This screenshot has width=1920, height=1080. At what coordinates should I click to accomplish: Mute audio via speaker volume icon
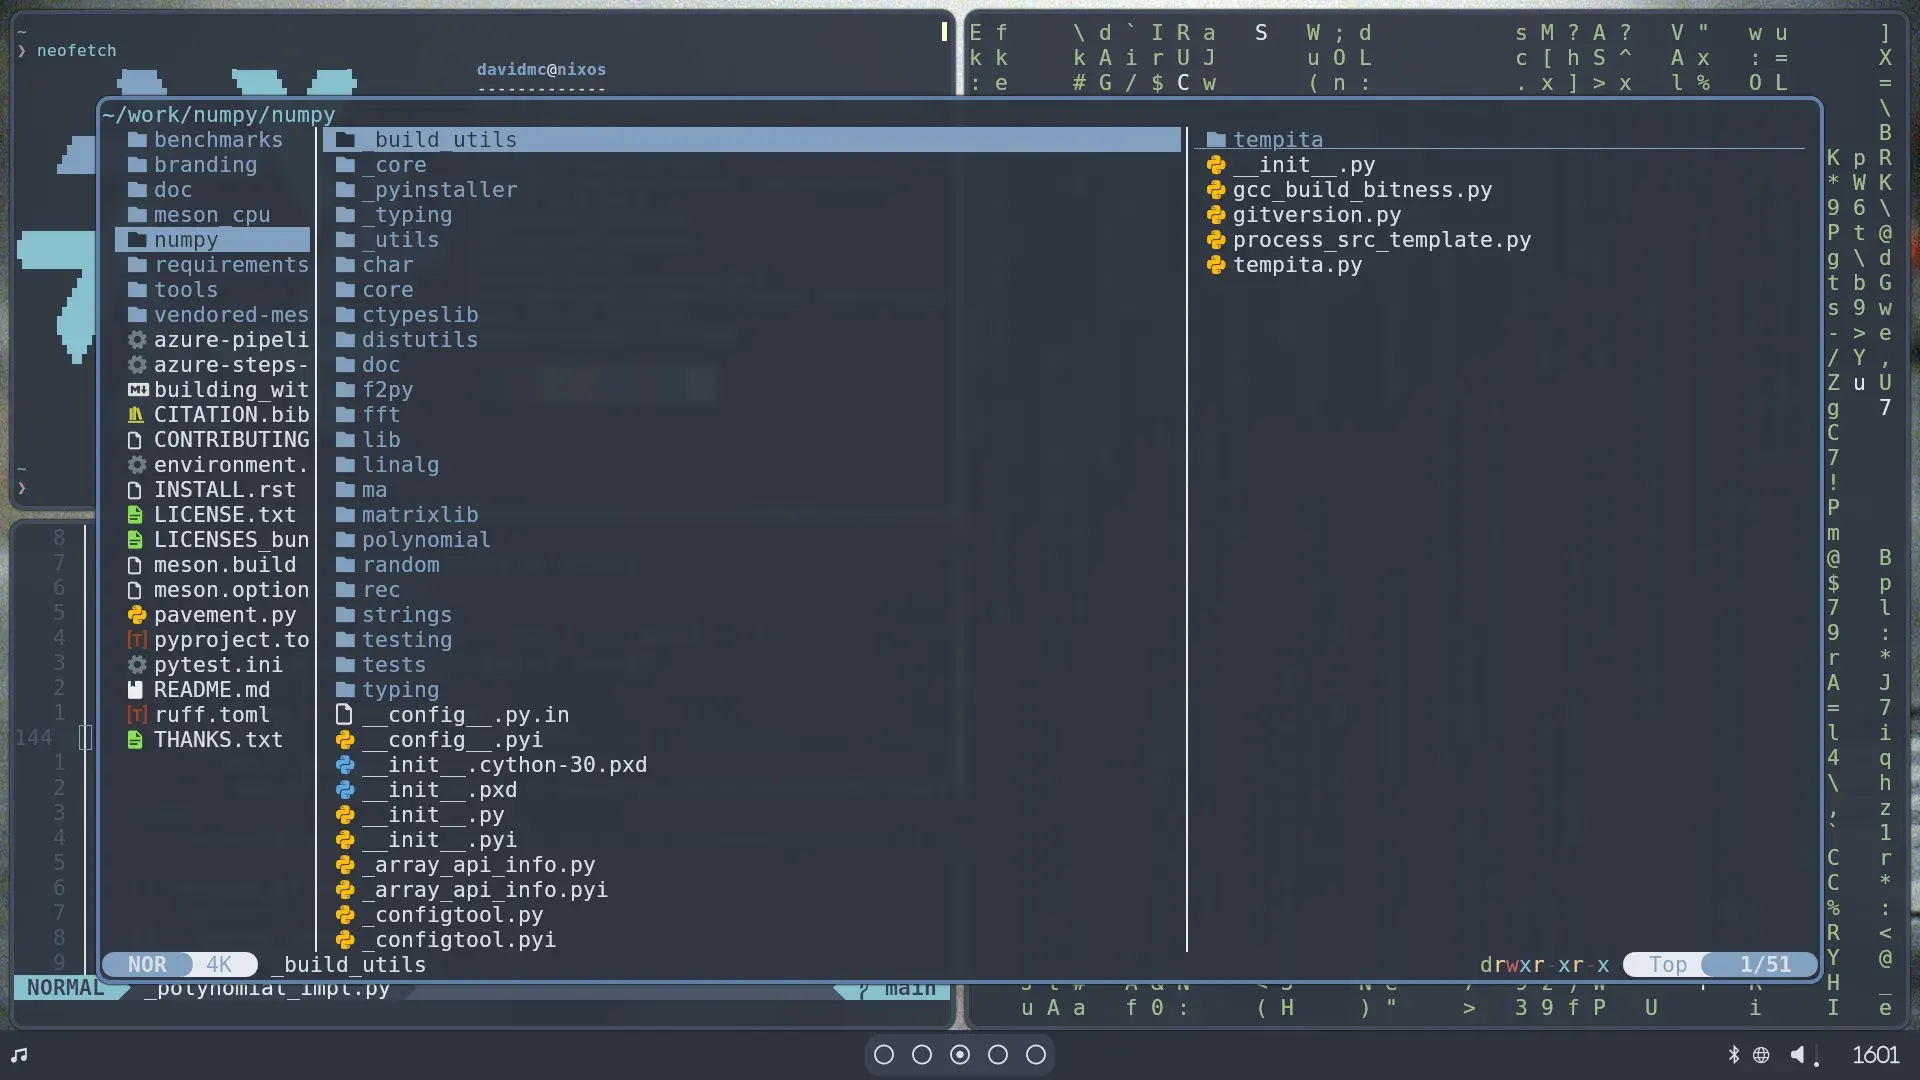point(1799,1055)
